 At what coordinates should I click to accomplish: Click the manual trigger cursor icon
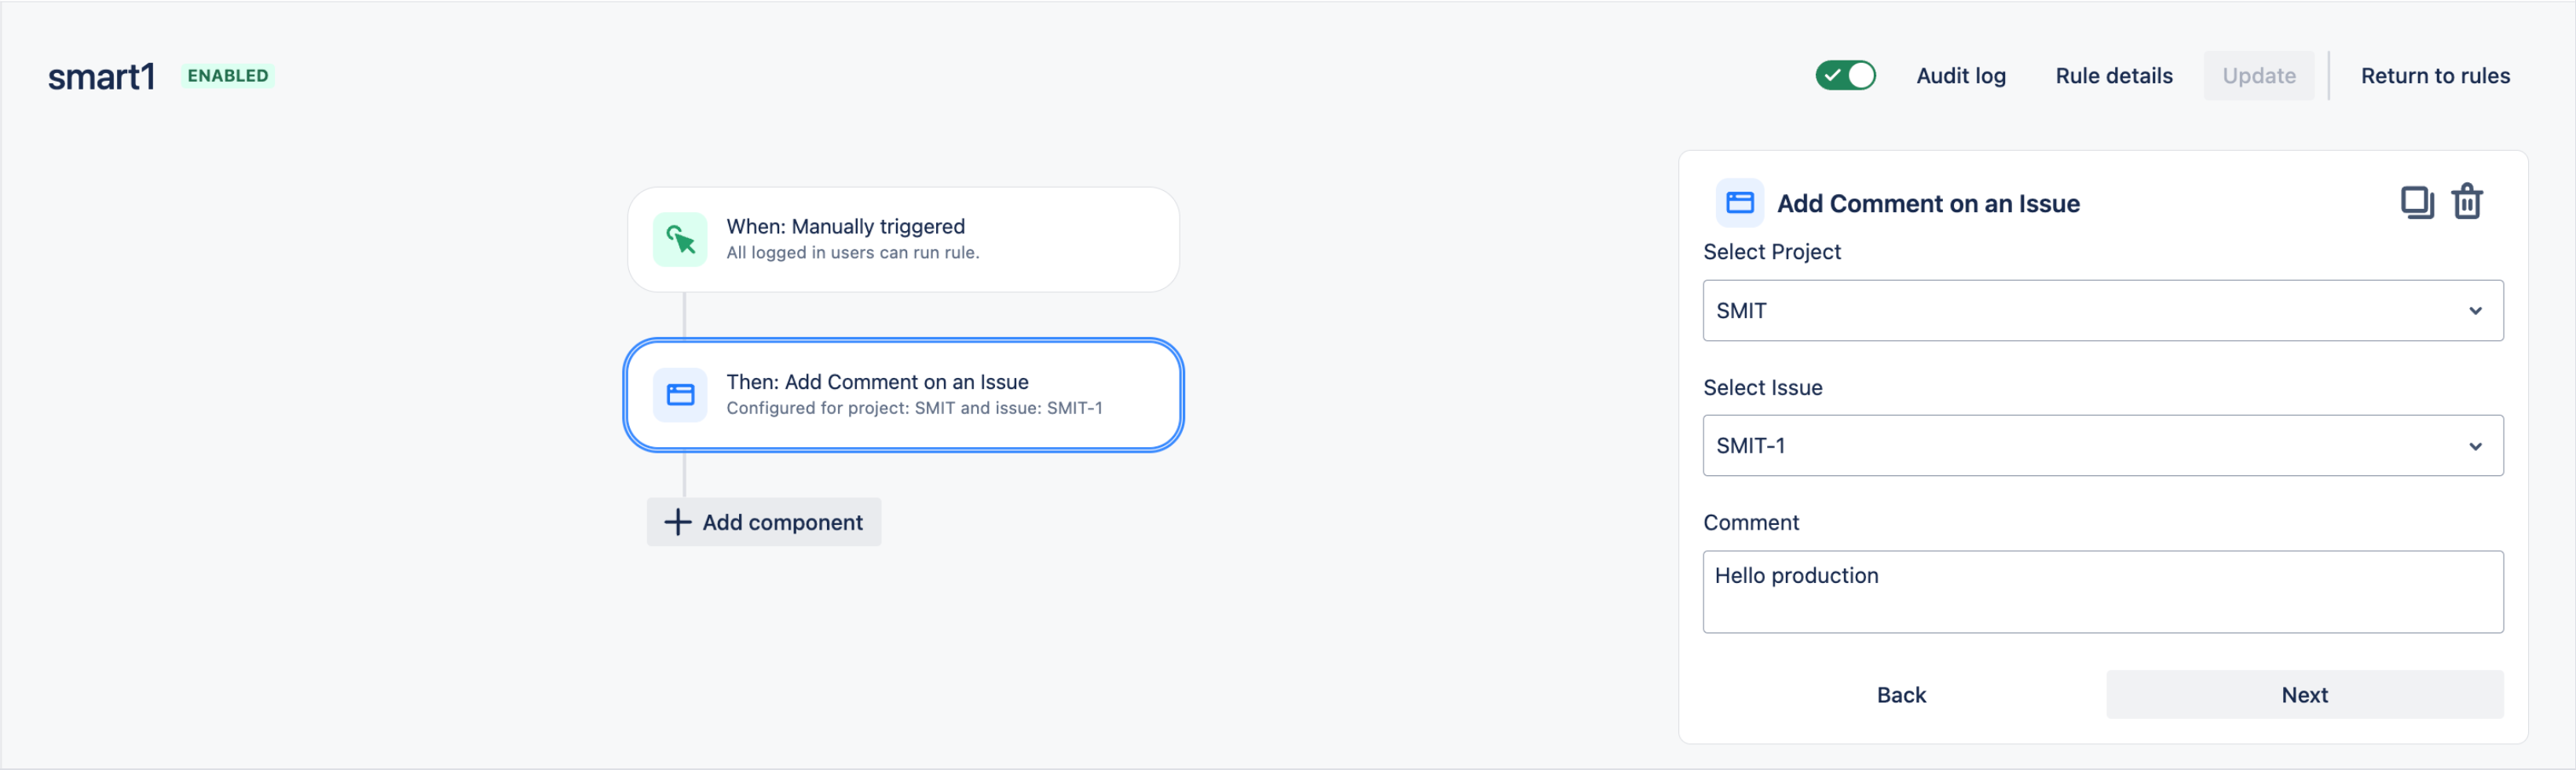(680, 240)
